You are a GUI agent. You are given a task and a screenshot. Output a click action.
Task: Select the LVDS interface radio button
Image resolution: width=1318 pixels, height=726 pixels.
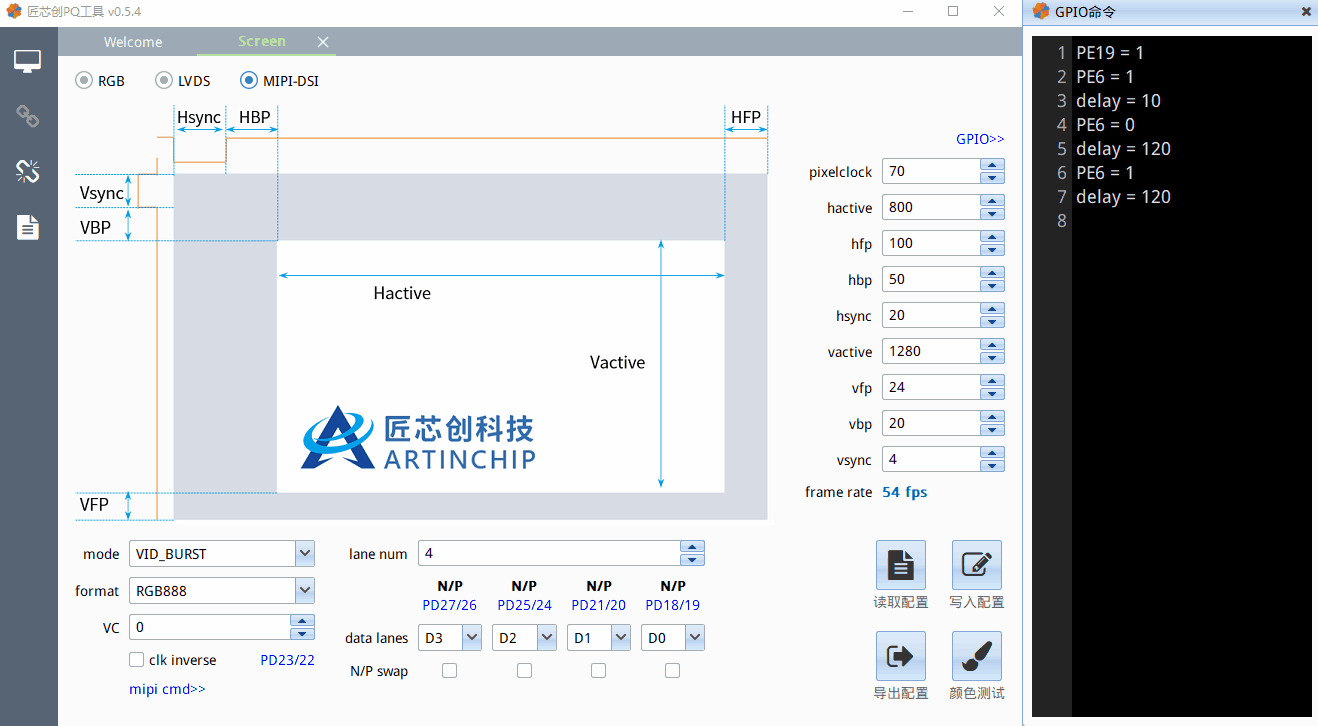(164, 80)
